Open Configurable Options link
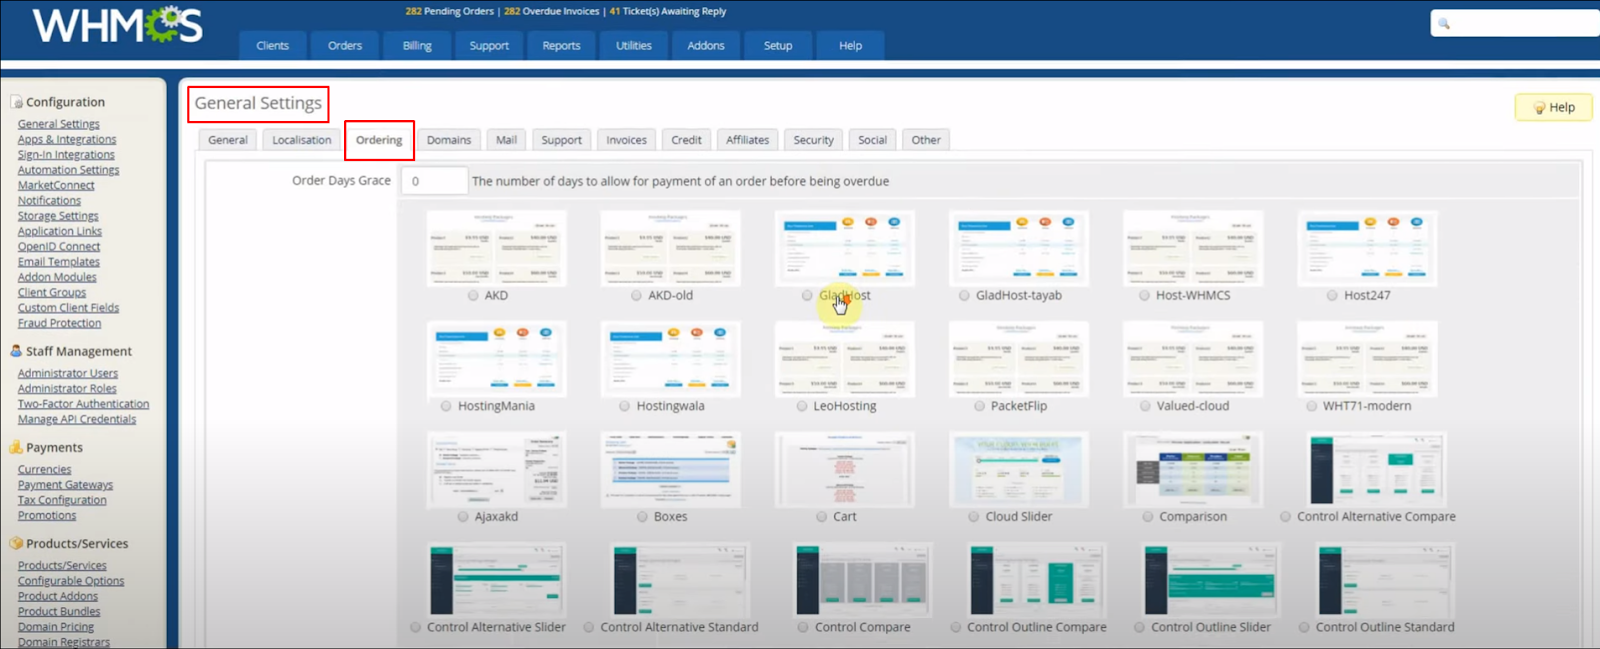Viewport: 1600px width, 649px height. click(x=71, y=581)
